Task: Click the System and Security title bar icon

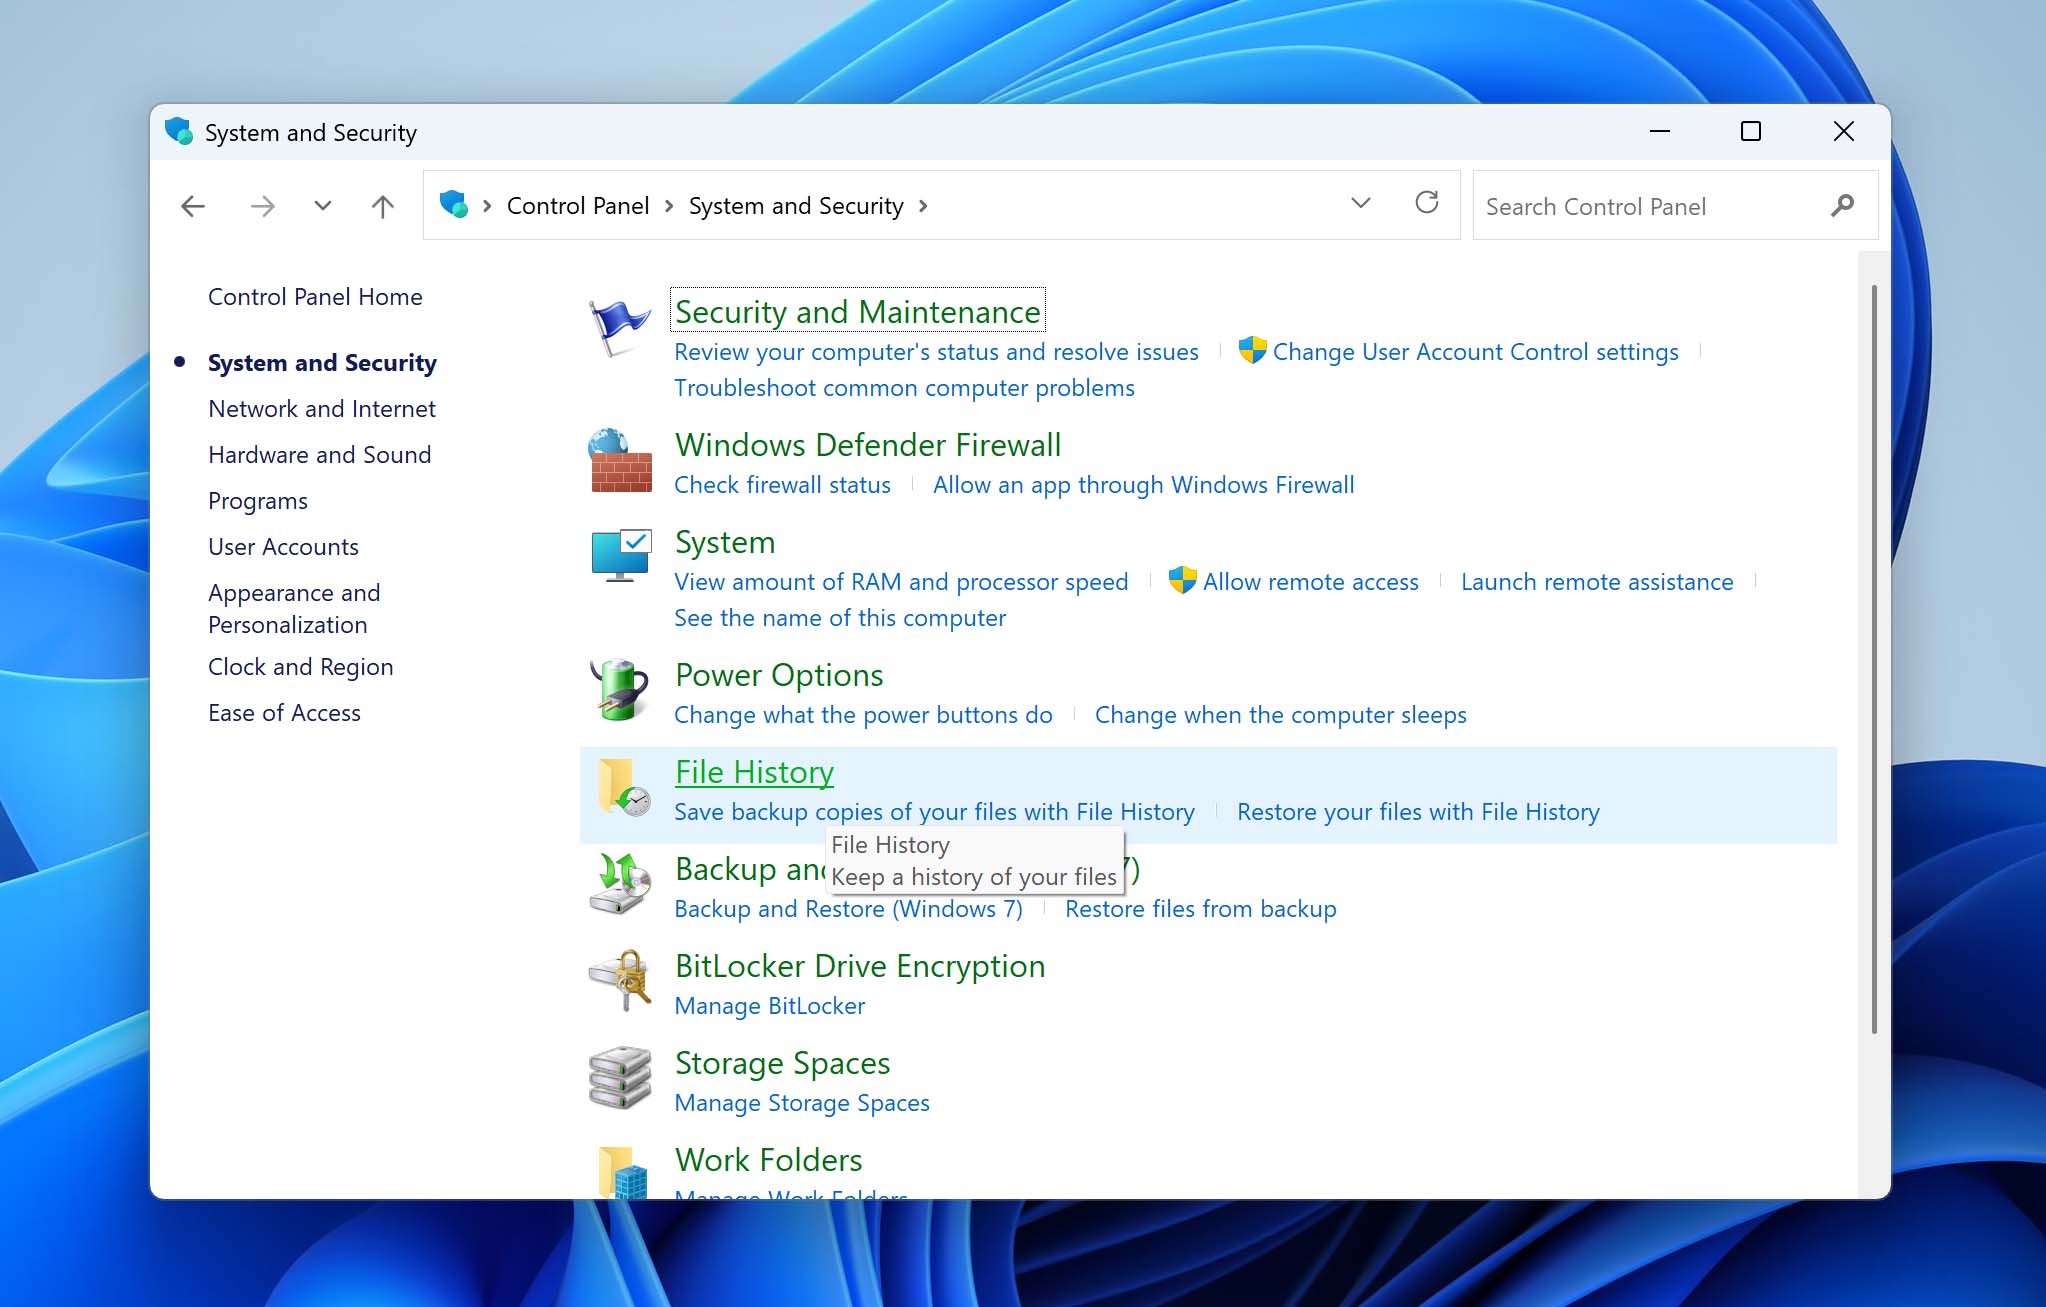Action: click(179, 131)
